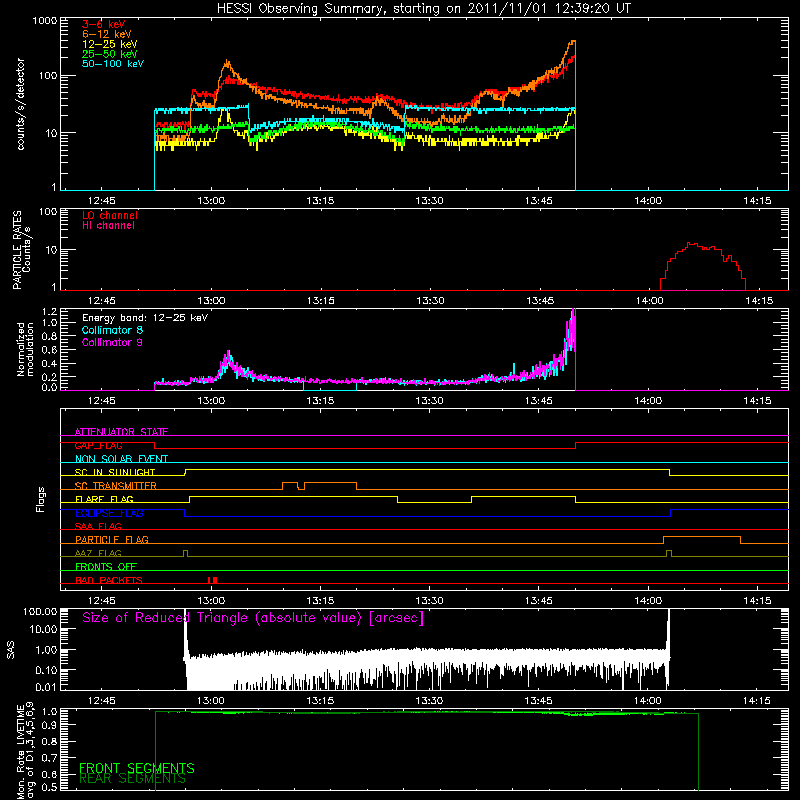Select the FRONT SEGMENTS legend label
The image size is (800, 800).
click(137, 768)
